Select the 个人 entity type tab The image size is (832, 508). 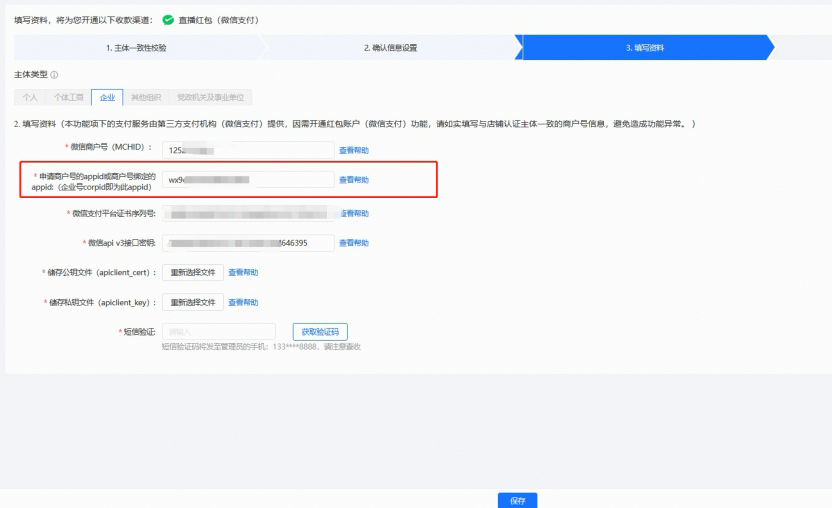[x=30, y=97]
